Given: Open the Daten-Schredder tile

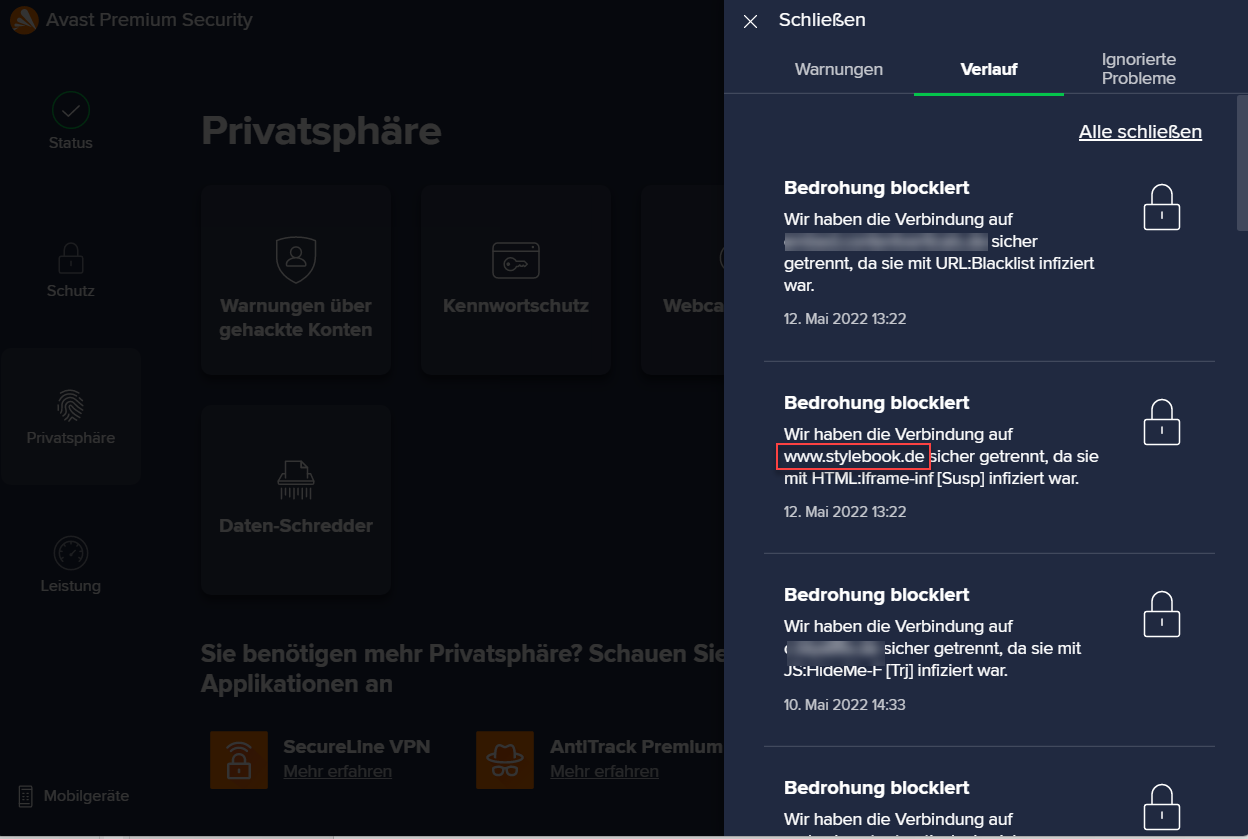Looking at the screenshot, I should coord(295,499).
